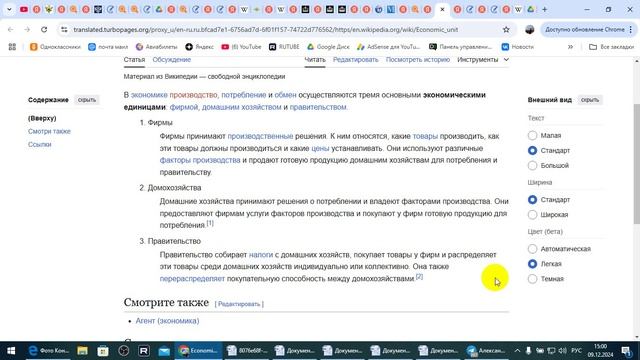Open Агент (экономика) link
This screenshot has height=360, width=640.
coord(167,321)
